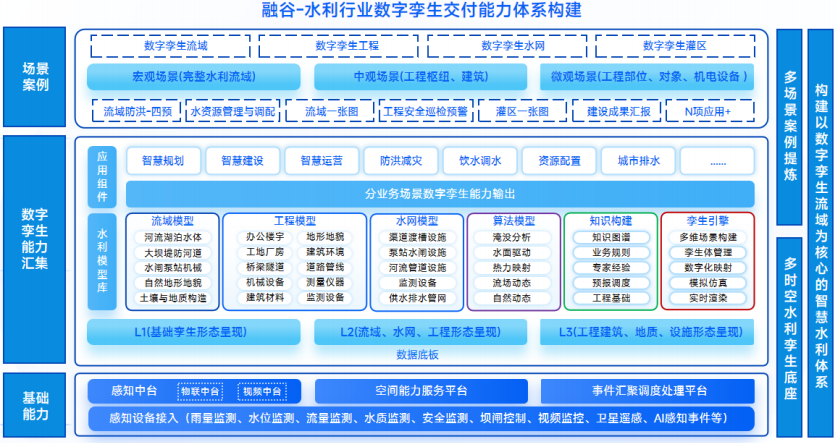Click the 流域模型 heading
This screenshot has height=443, width=837.
click(x=172, y=221)
